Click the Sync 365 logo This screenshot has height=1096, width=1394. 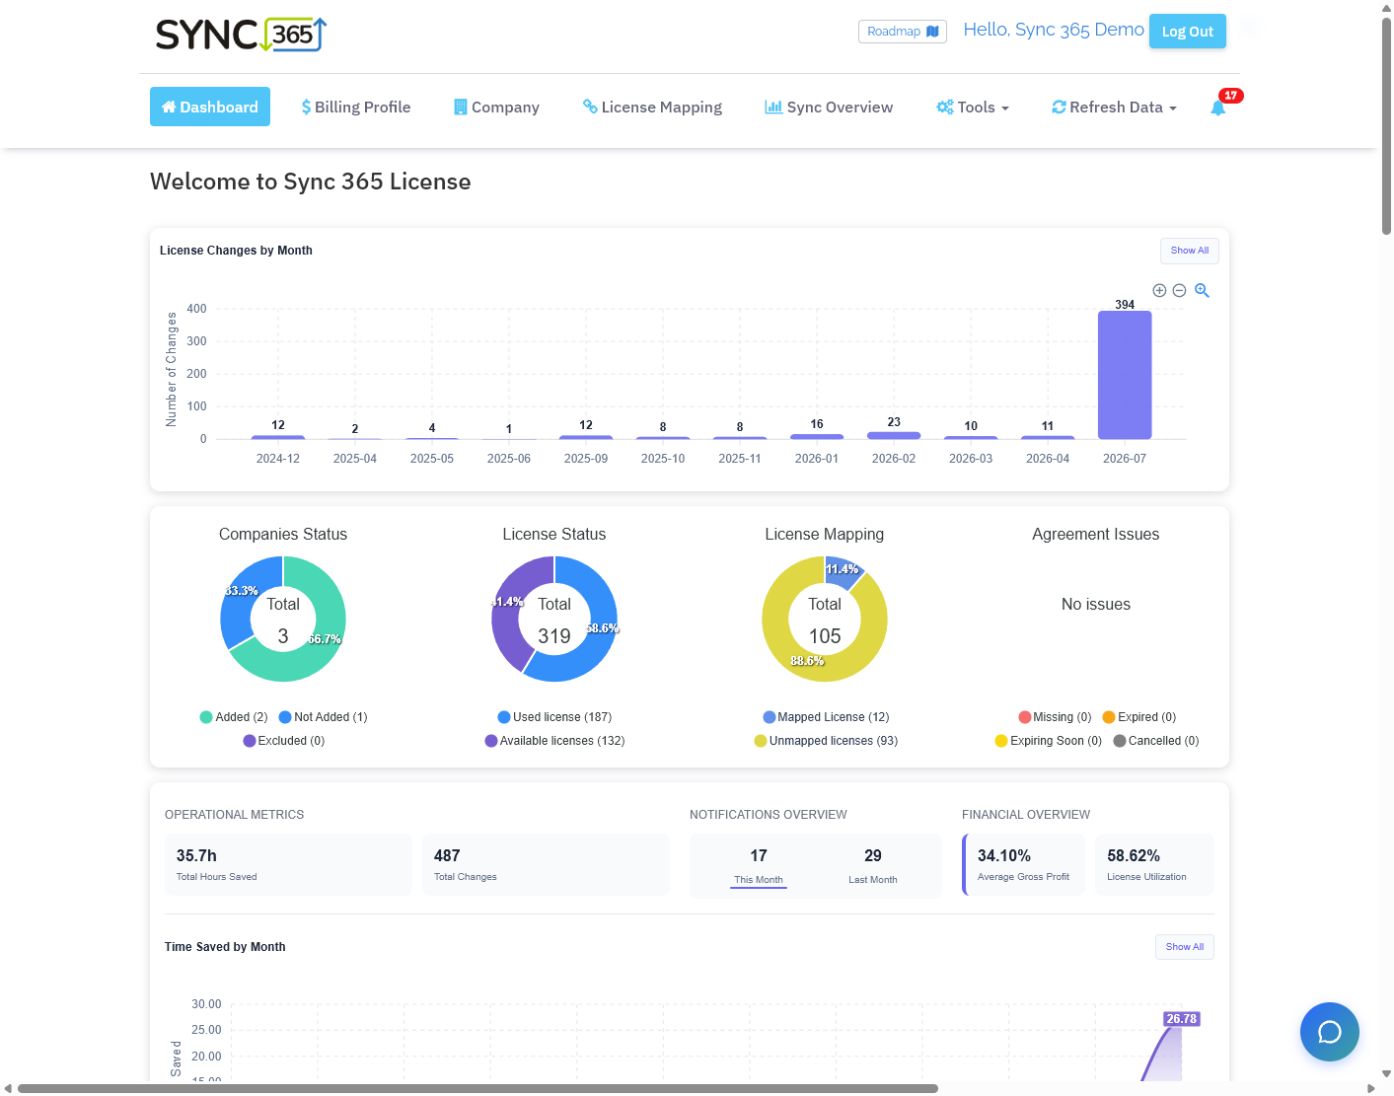pos(241,34)
